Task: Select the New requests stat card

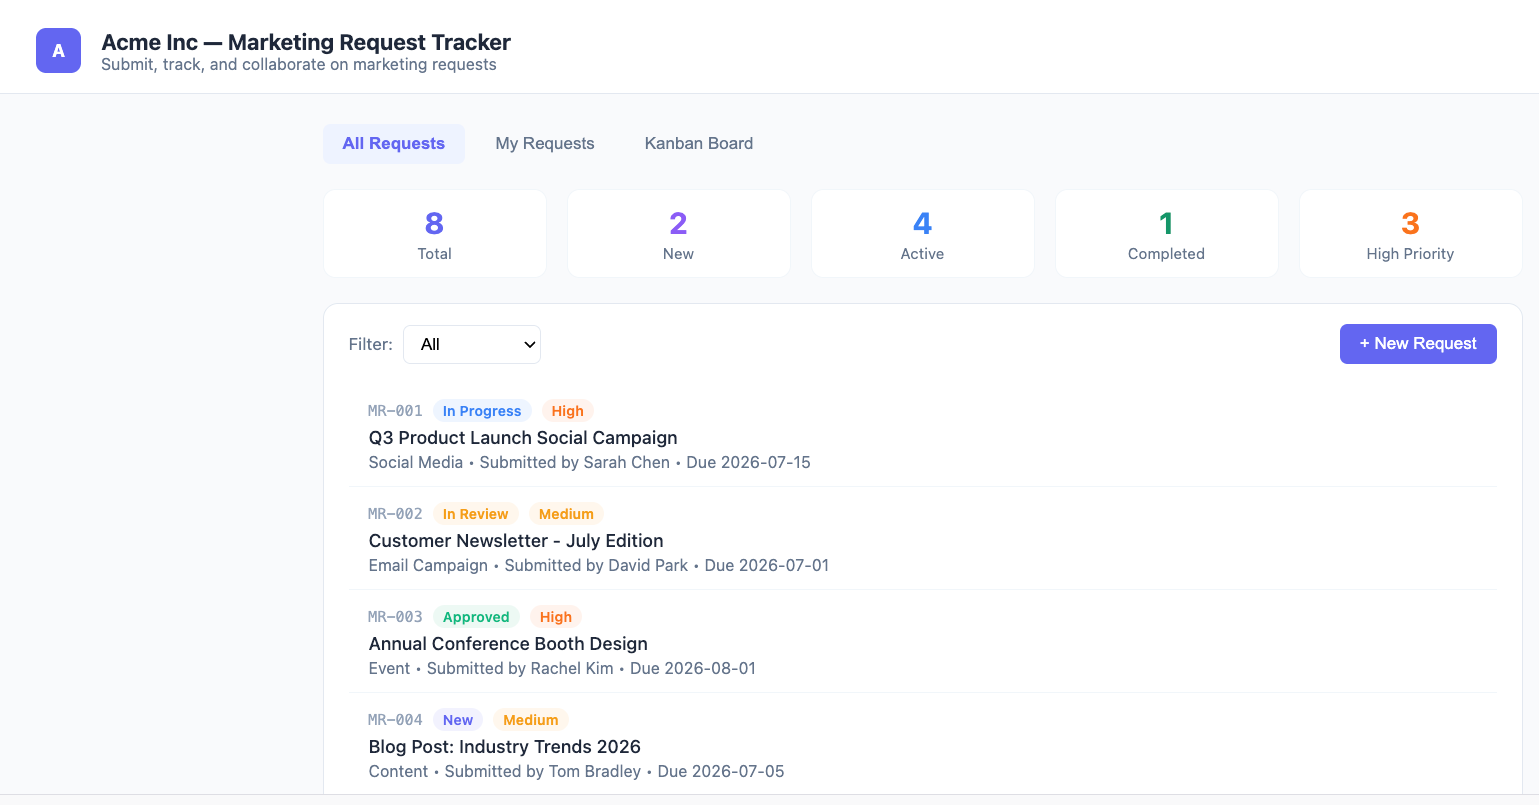Action: 679,234
